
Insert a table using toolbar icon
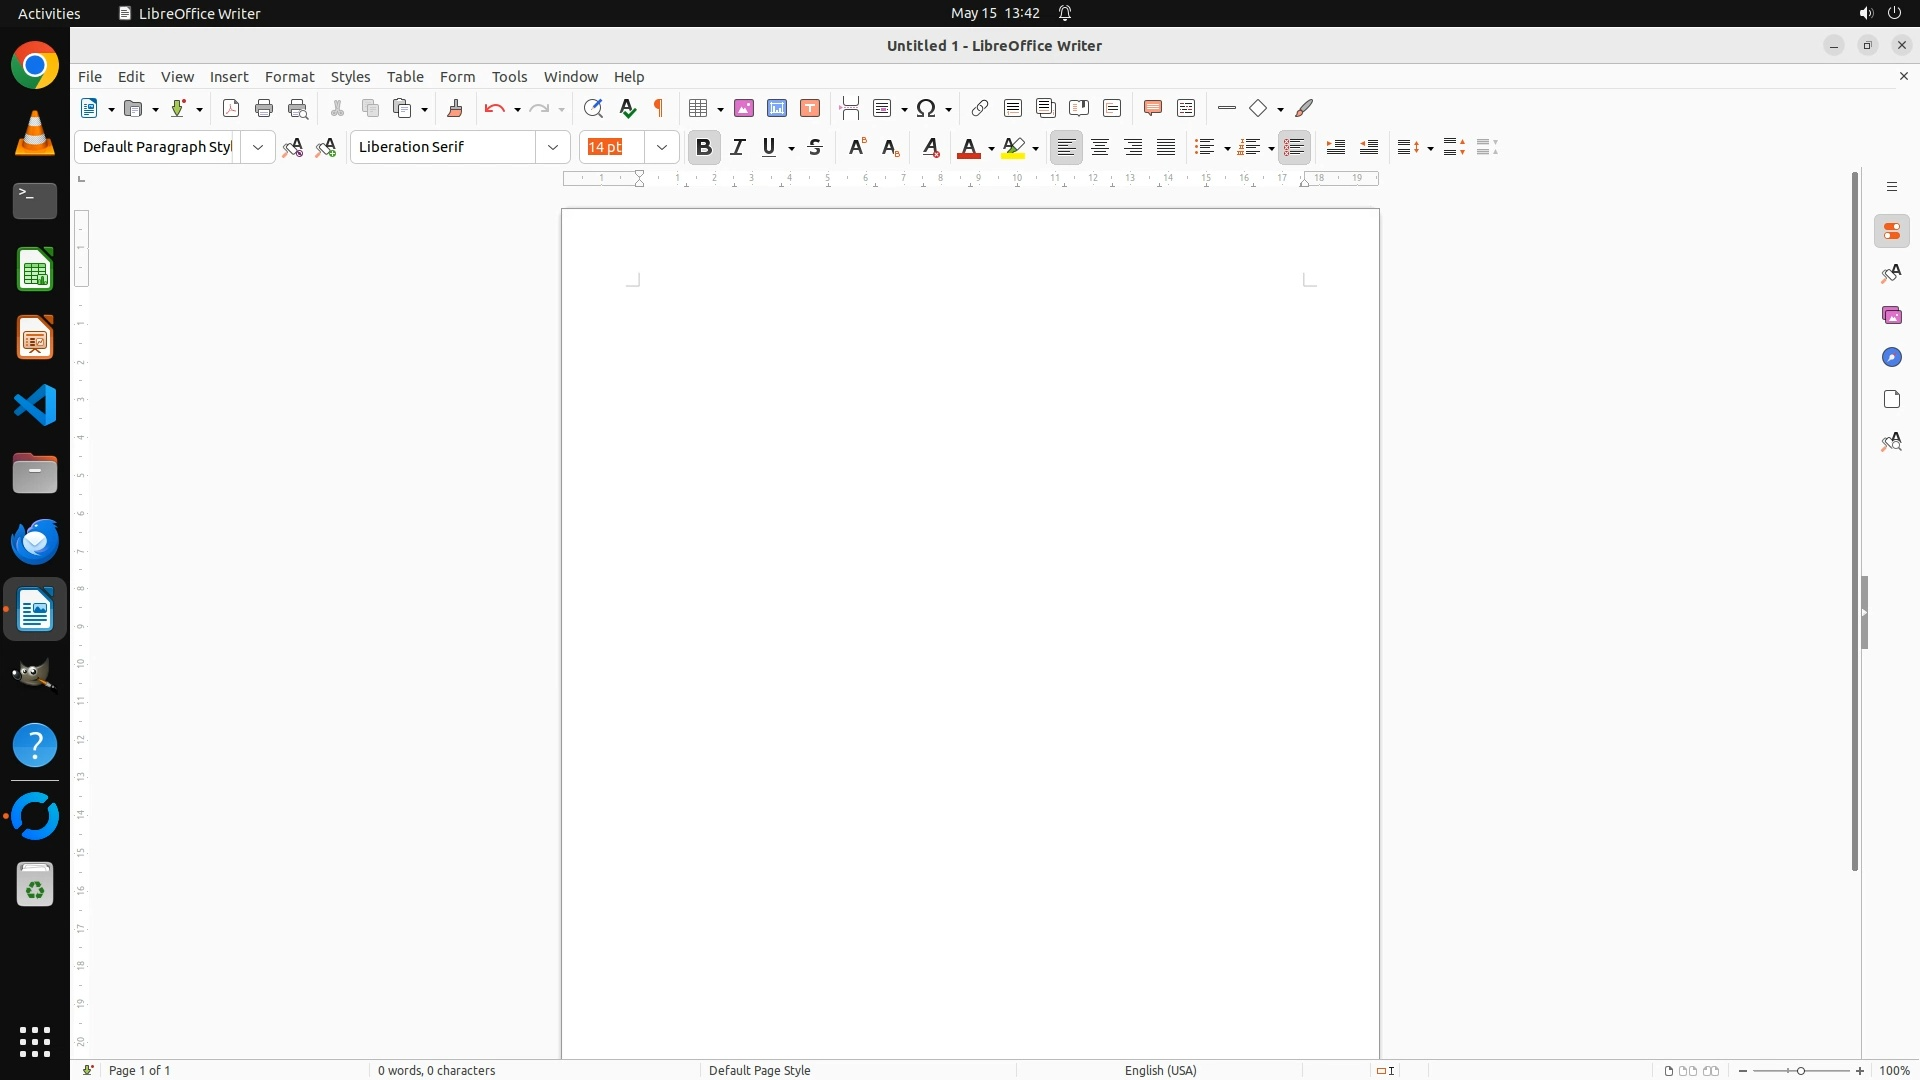coord(699,108)
